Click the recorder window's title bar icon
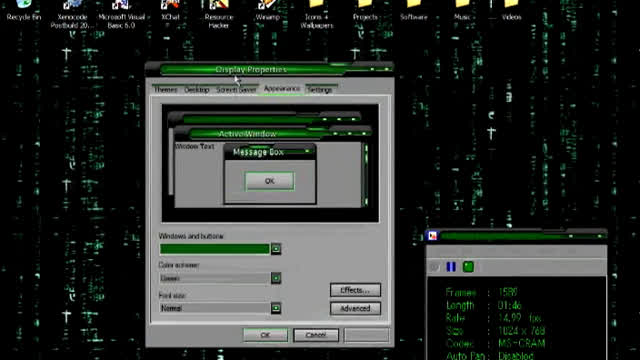The image size is (640, 360). pos(432,236)
